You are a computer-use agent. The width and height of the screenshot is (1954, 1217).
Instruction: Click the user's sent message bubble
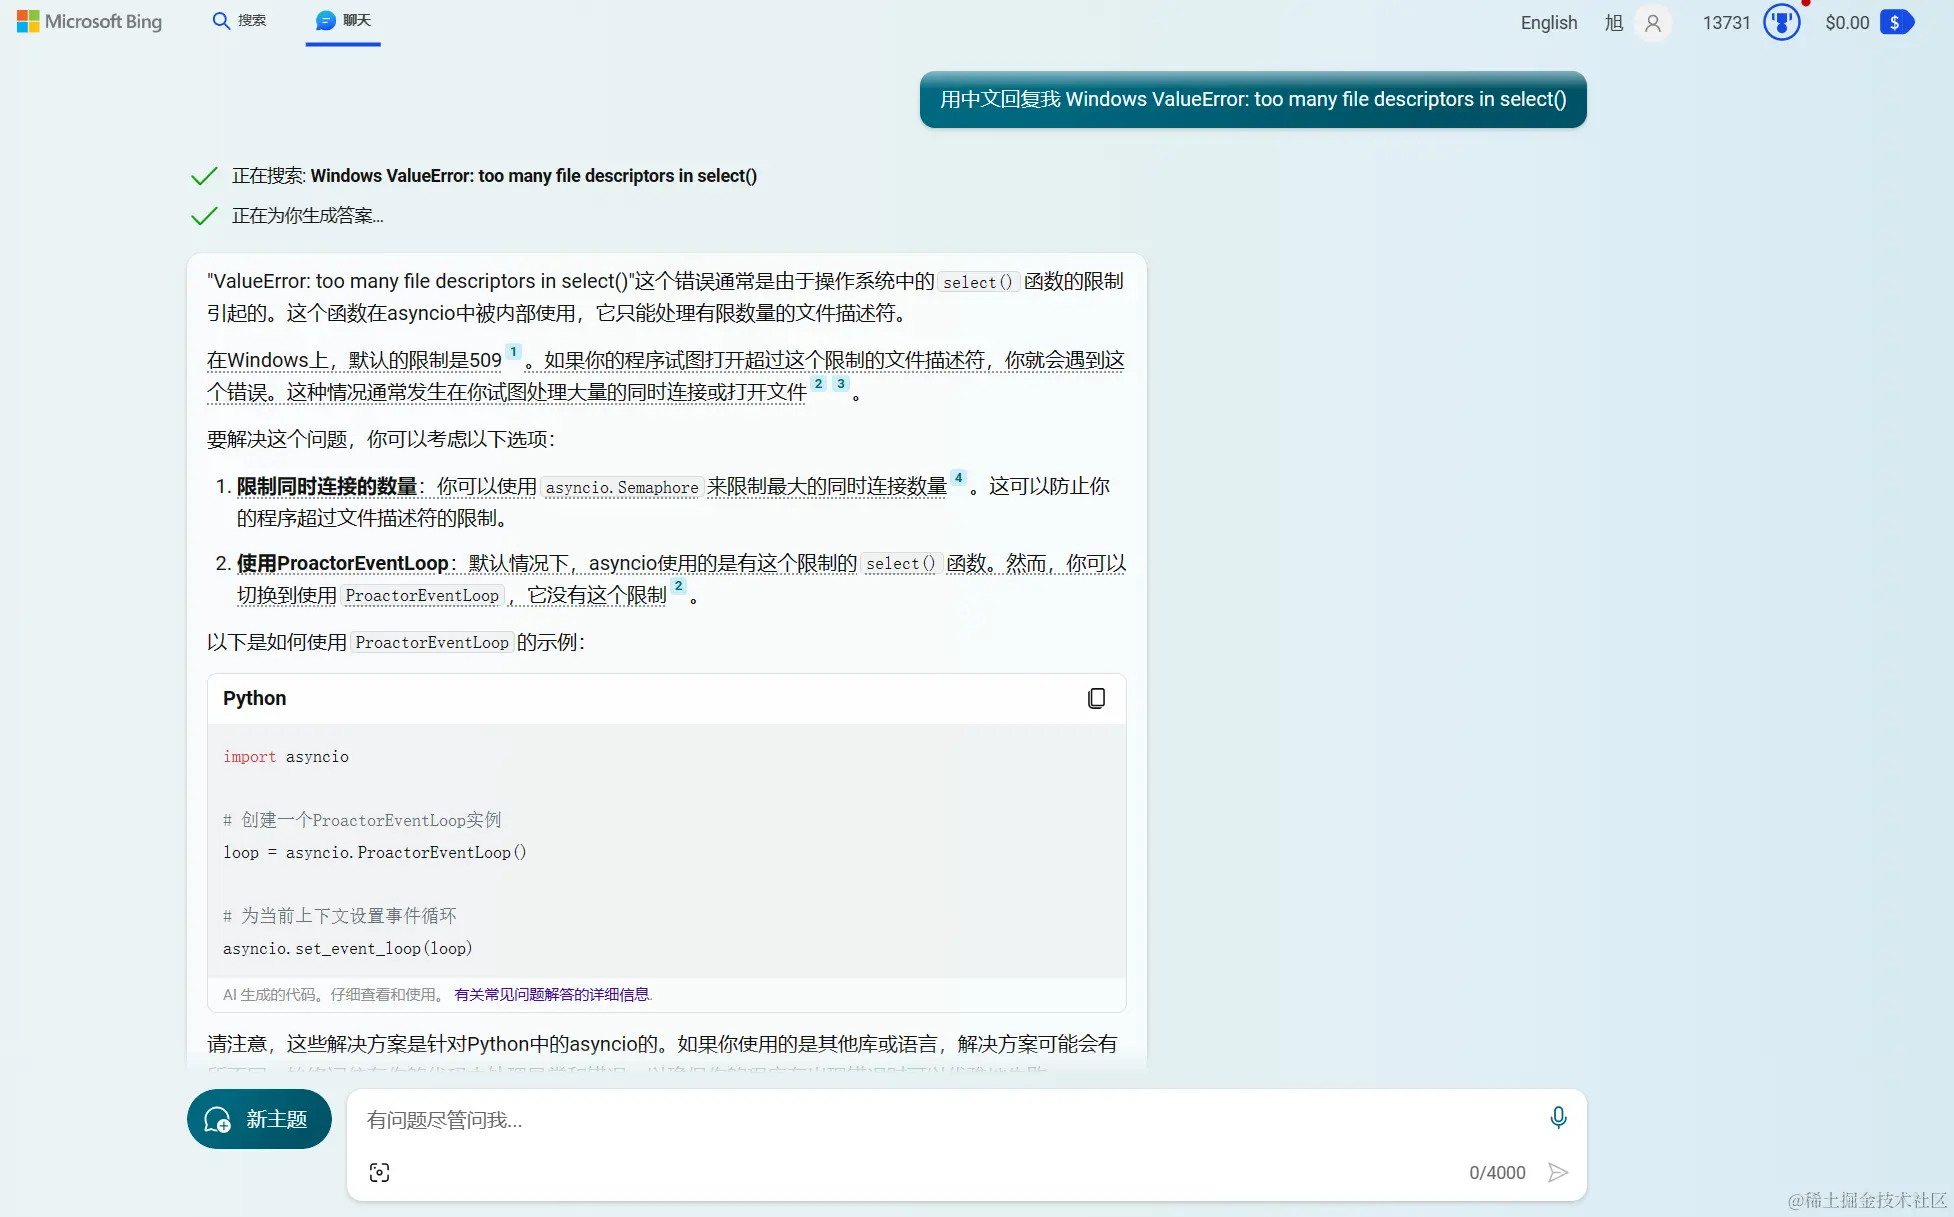click(x=1252, y=99)
